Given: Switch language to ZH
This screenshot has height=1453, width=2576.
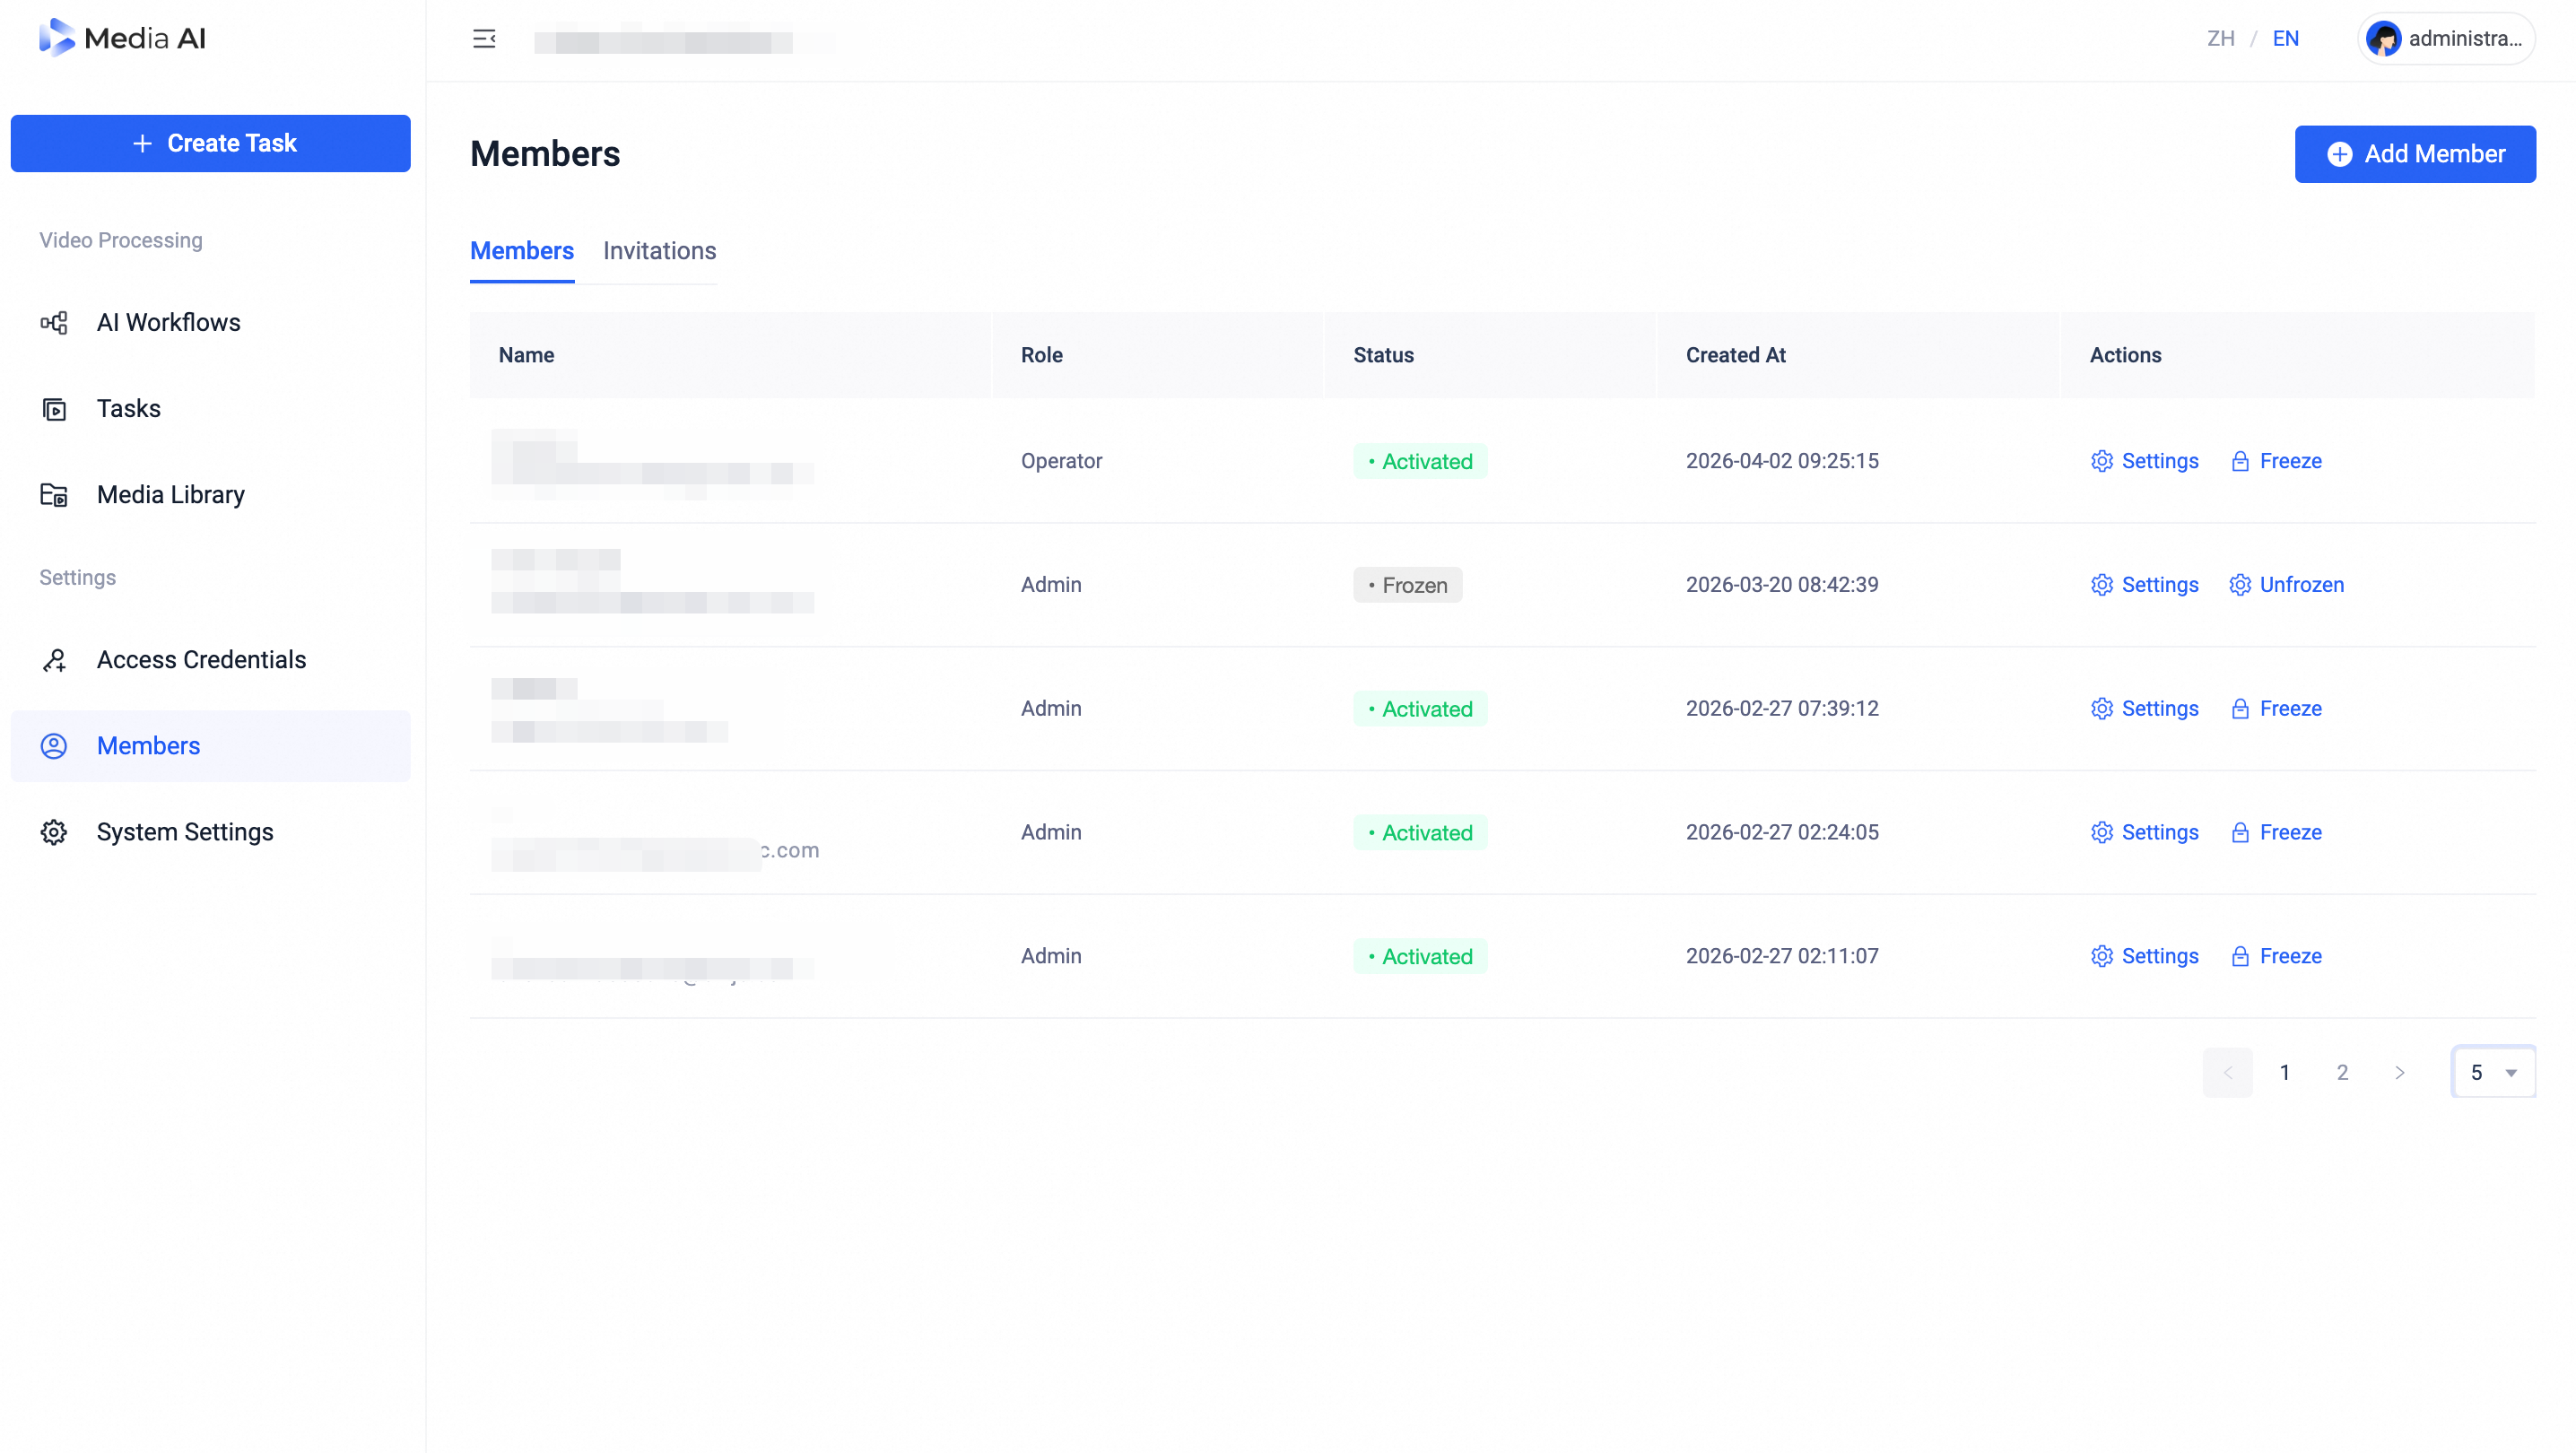Looking at the screenshot, I should click(x=2220, y=39).
